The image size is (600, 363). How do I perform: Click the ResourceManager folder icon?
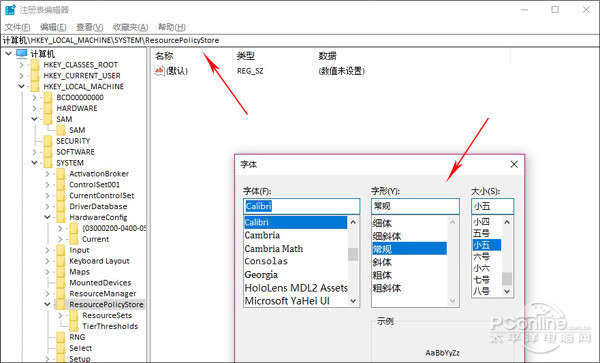61,294
